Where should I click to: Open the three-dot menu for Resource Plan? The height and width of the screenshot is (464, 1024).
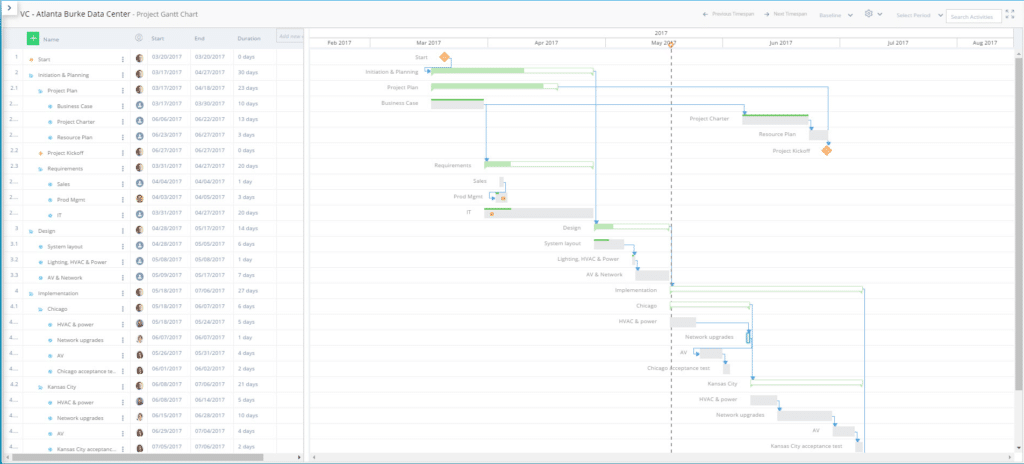click(x=122, y=137)
